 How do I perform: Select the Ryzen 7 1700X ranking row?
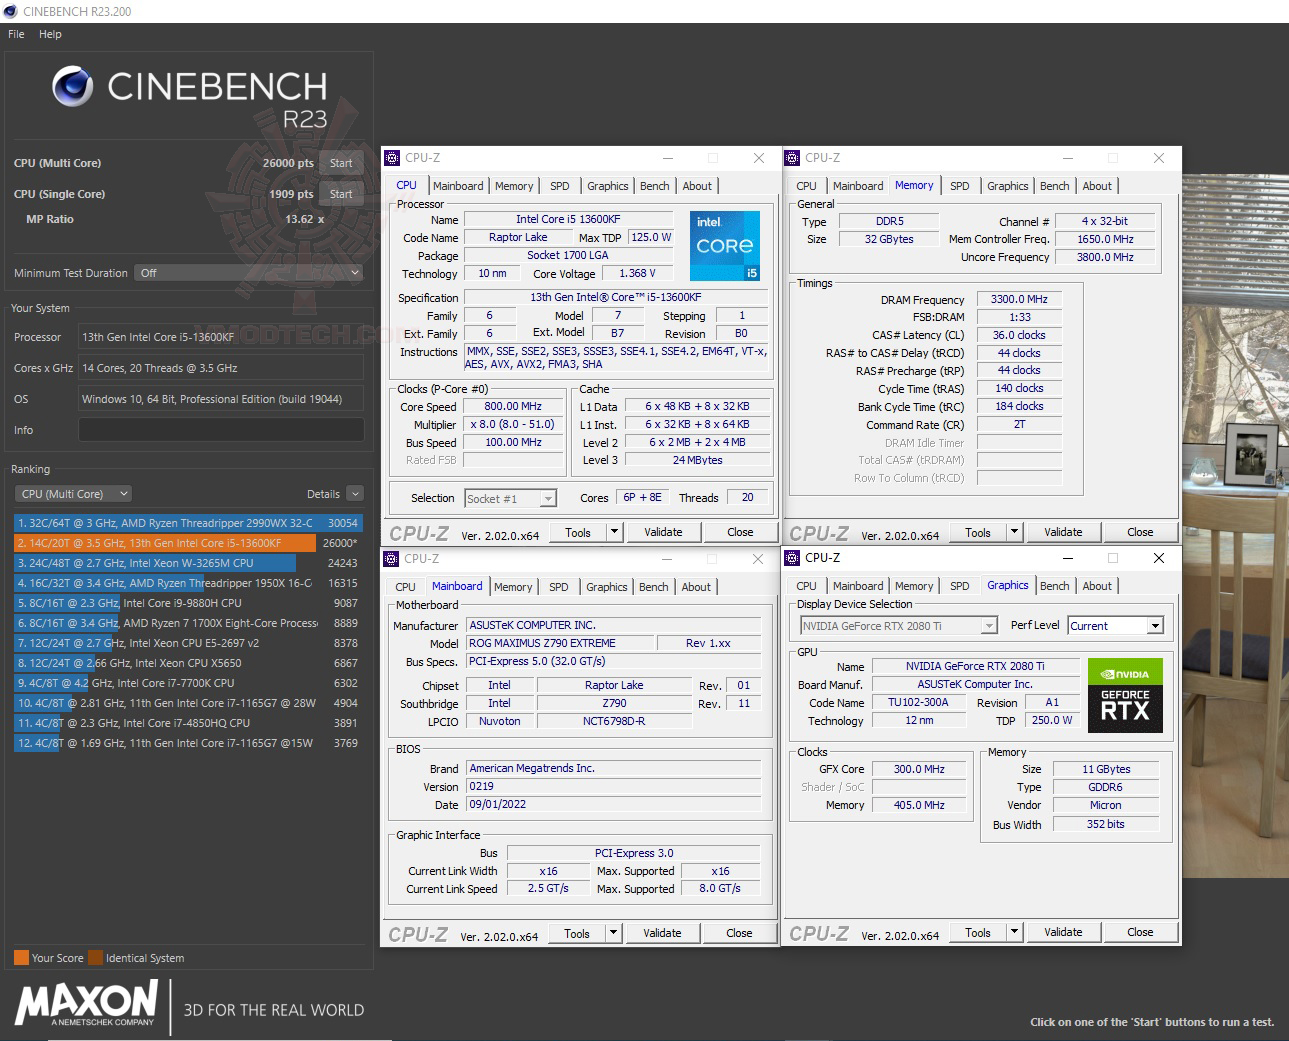pyautogui.click(x=188, y=623)
